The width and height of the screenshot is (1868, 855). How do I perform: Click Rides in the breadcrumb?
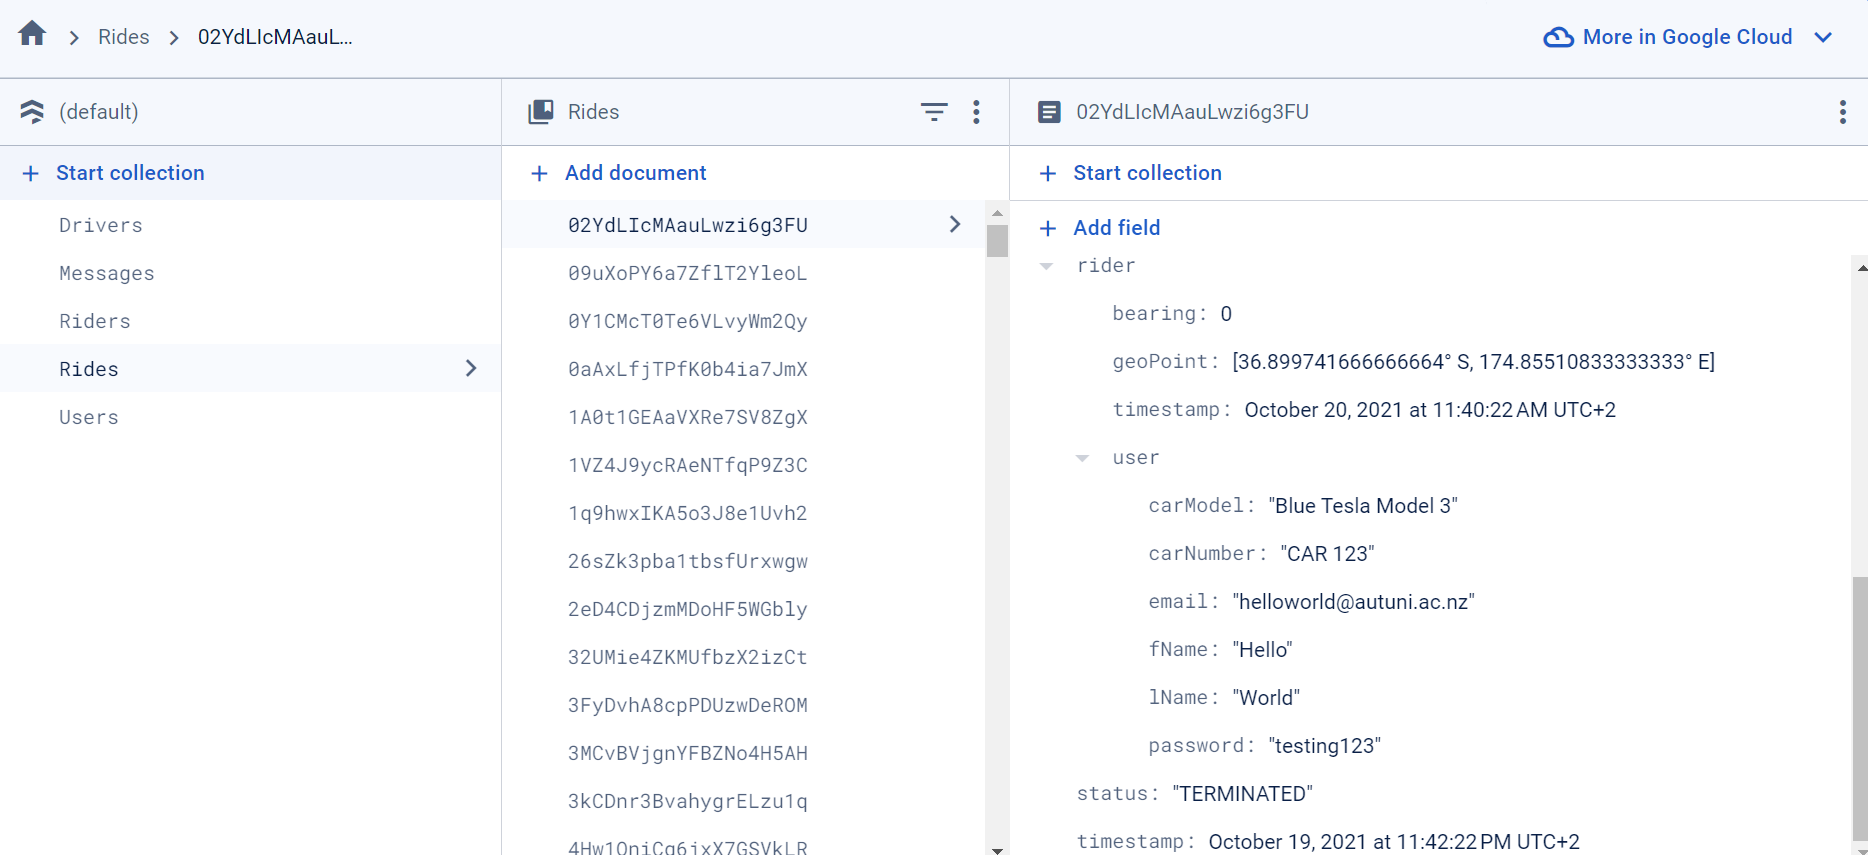(124, 37)
